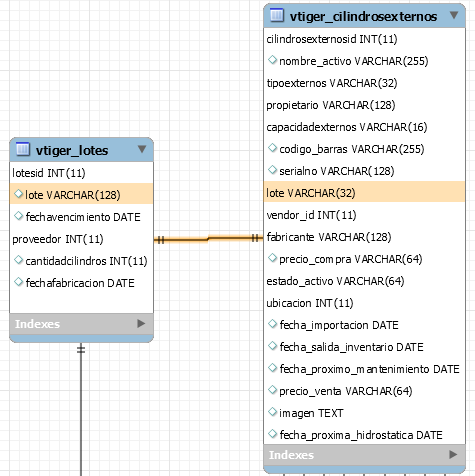Click the vtiger_lotes table icon
Image resolution: width=475 pixels, height=476 pixels.
(x=23, y=149)
